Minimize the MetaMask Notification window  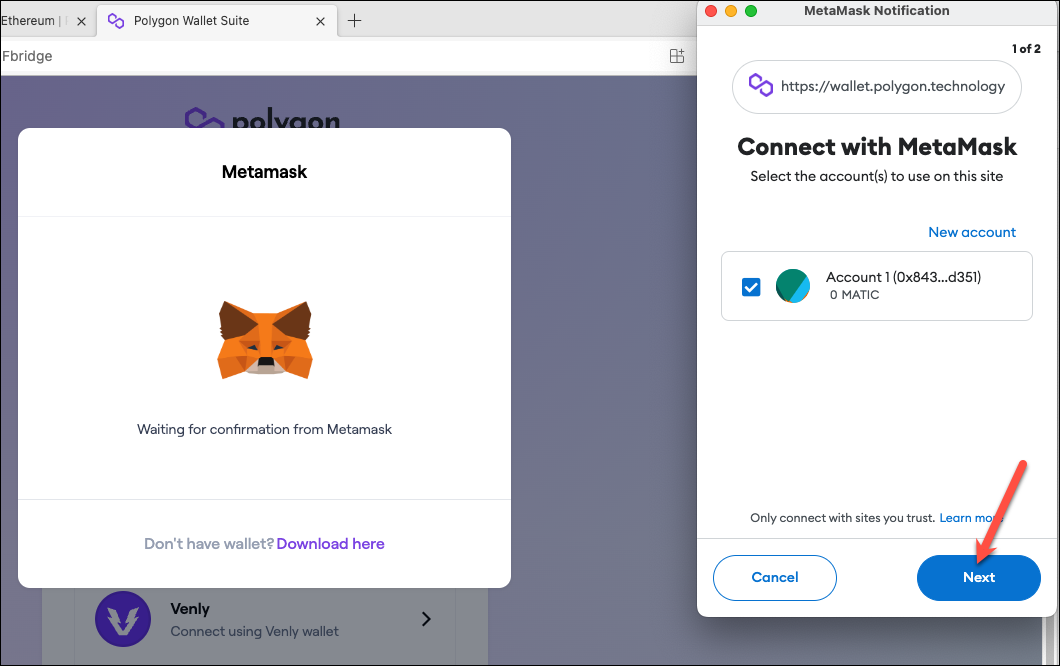pyautogui.click(x=731, y=11)
